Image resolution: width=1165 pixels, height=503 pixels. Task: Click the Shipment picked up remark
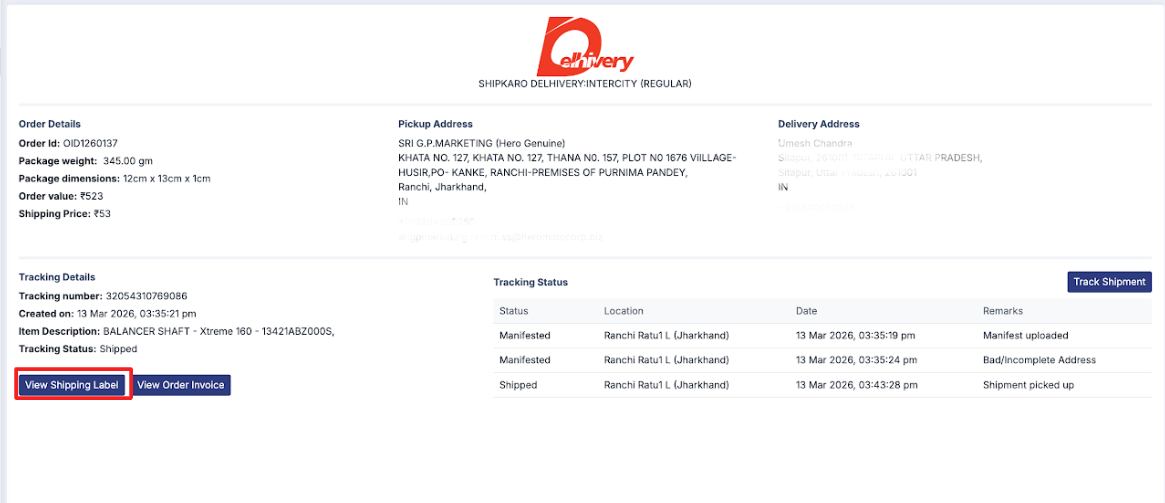(1028, 385)
